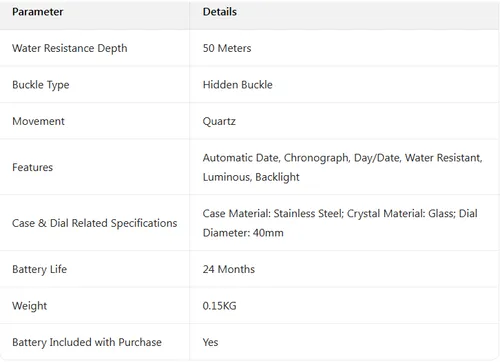The width and height of the screenshot is (500, 362).
Task: Select Battery Included with Purchase label
Action: point(87,342)
